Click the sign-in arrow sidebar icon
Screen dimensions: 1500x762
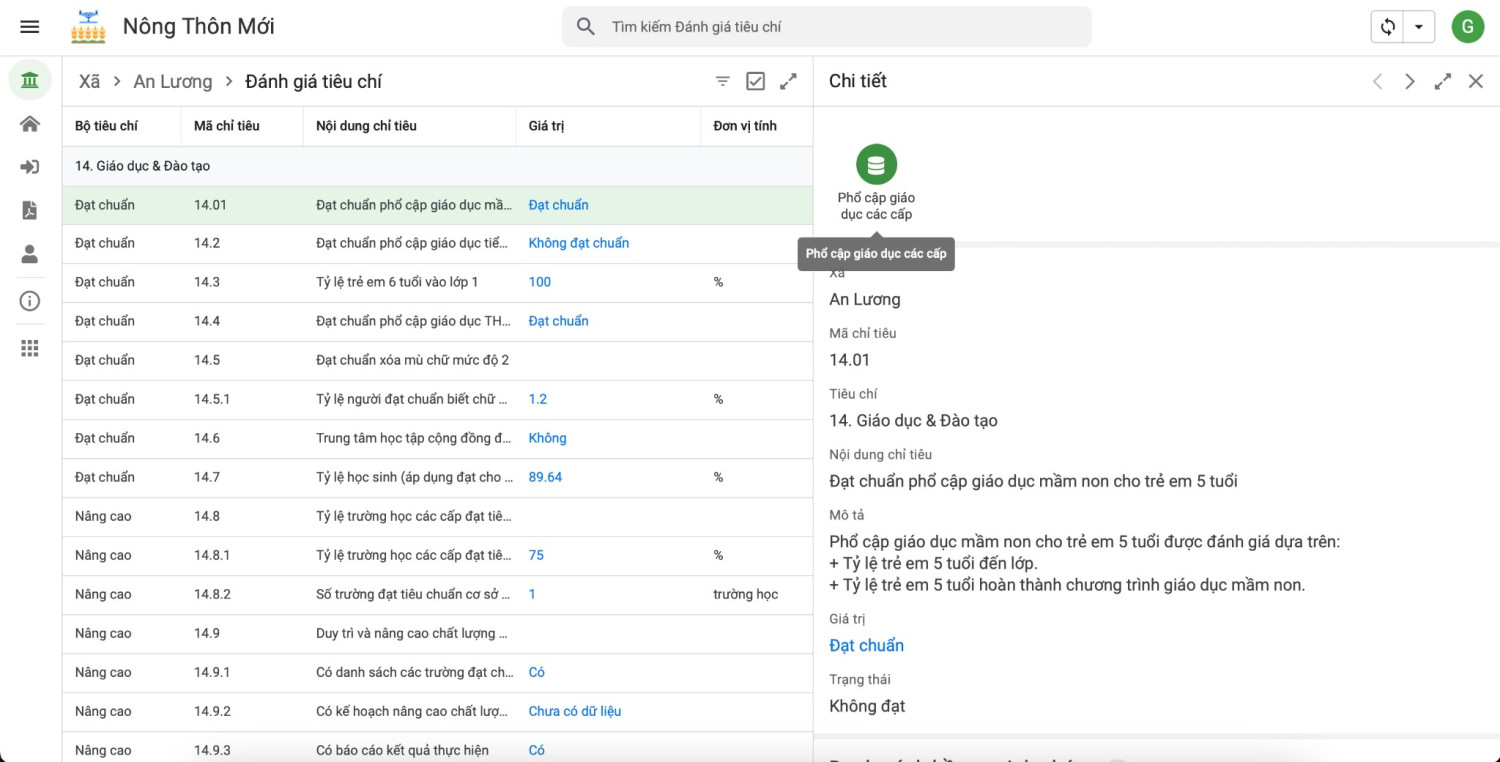30,167
